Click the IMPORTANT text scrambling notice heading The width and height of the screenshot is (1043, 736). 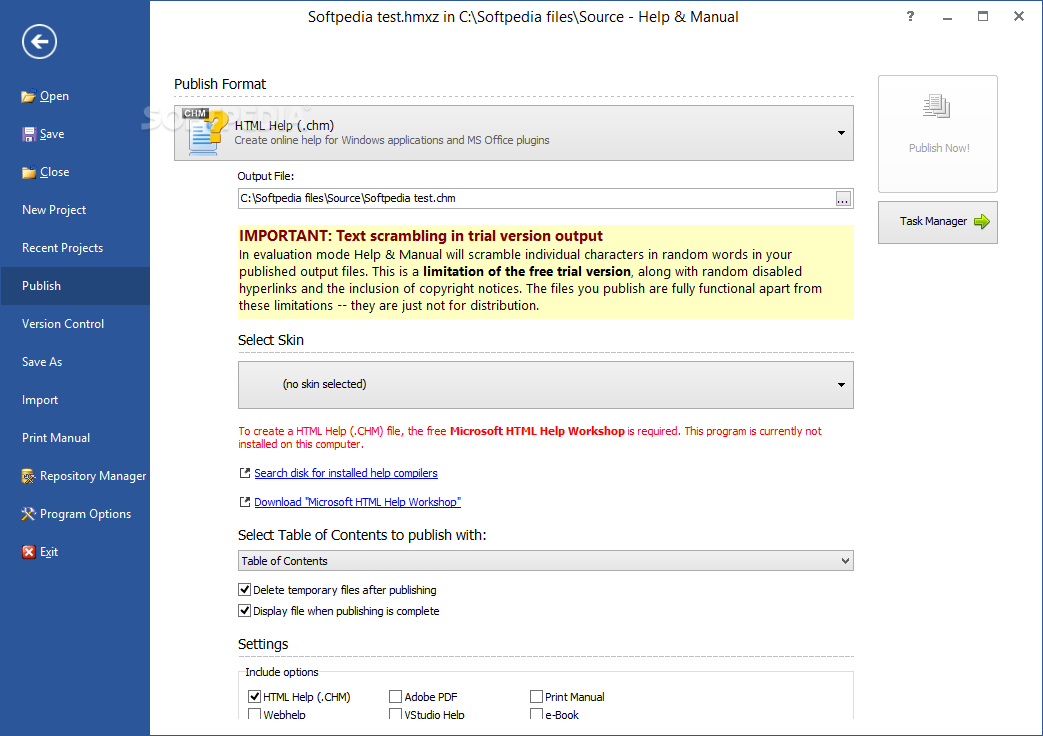[420, 236]
